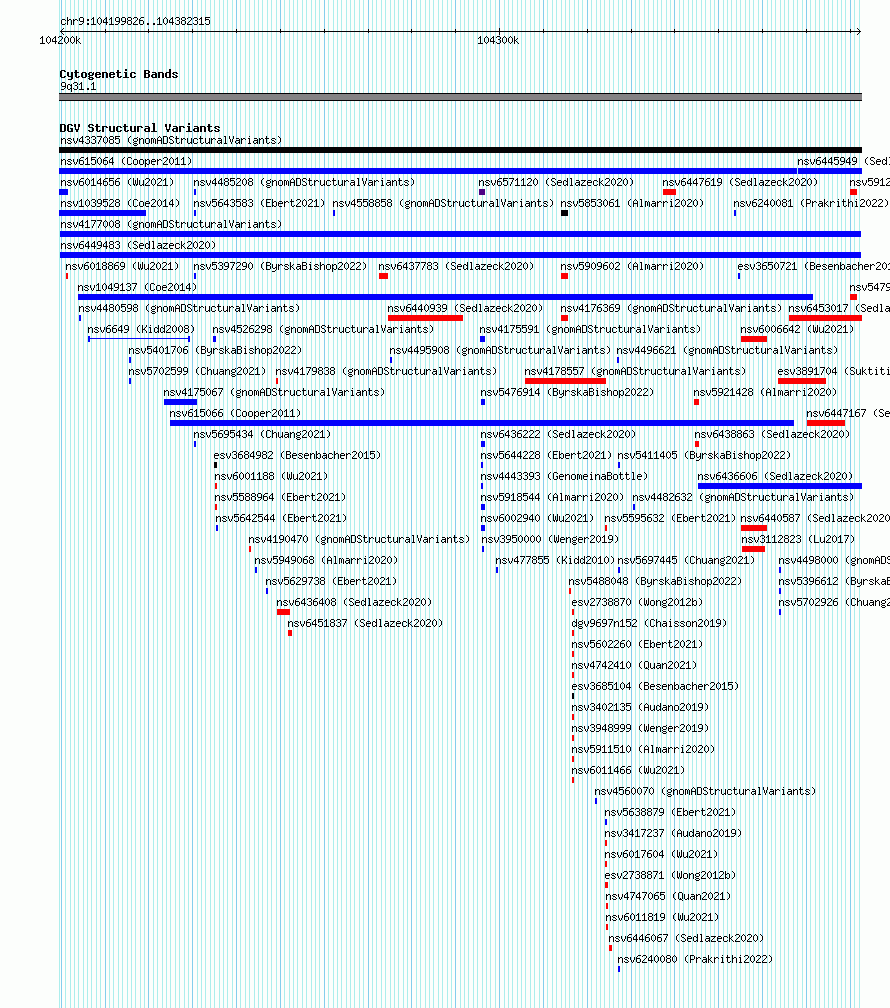This screenshot has height=1008, width=890.
Task: Select nsv6436408 (Sedlazeck2020) label
Action: pos(354,602)
